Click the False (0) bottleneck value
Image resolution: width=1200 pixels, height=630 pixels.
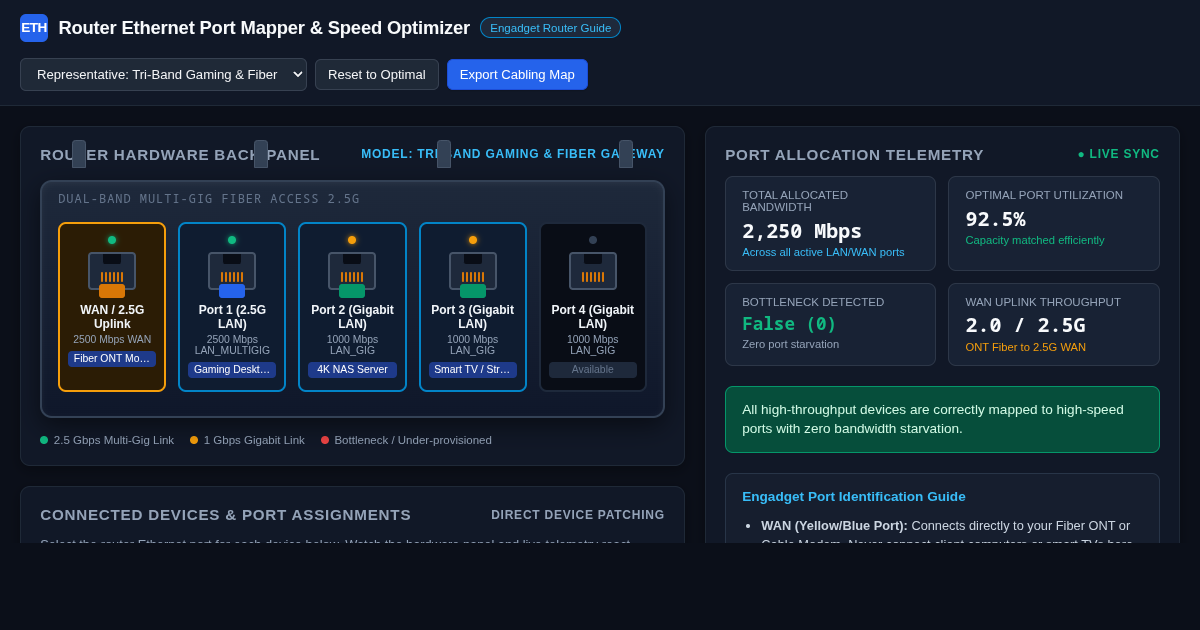click(789, 324)
